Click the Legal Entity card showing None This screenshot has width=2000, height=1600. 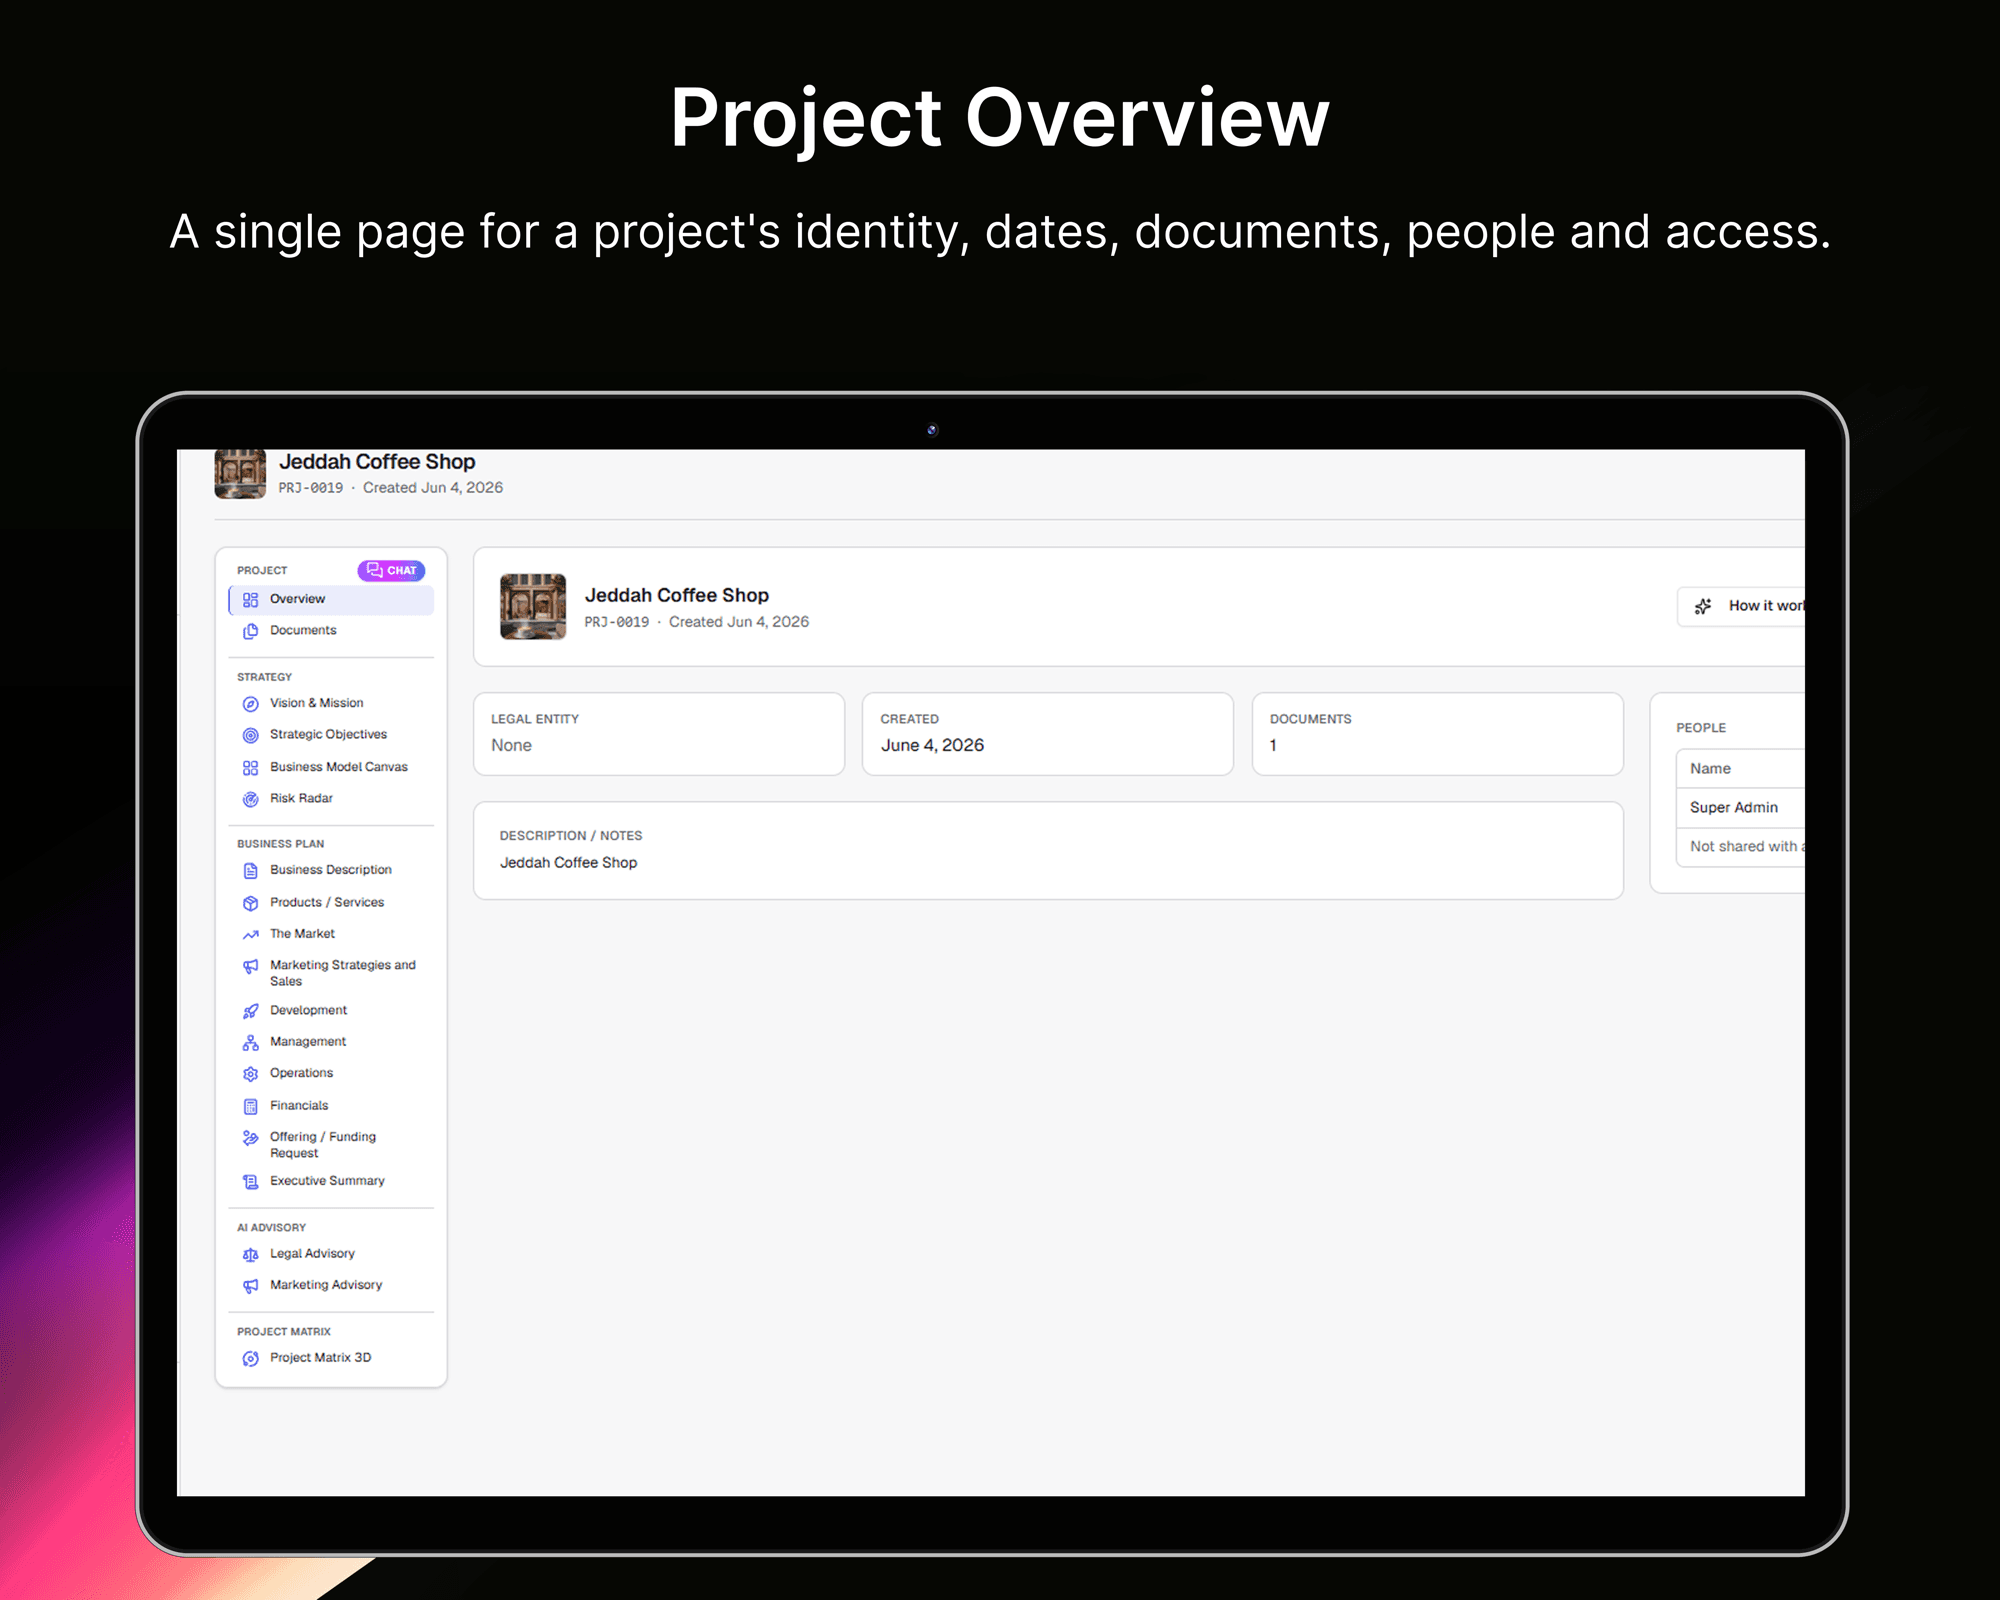tap(659, 734)
